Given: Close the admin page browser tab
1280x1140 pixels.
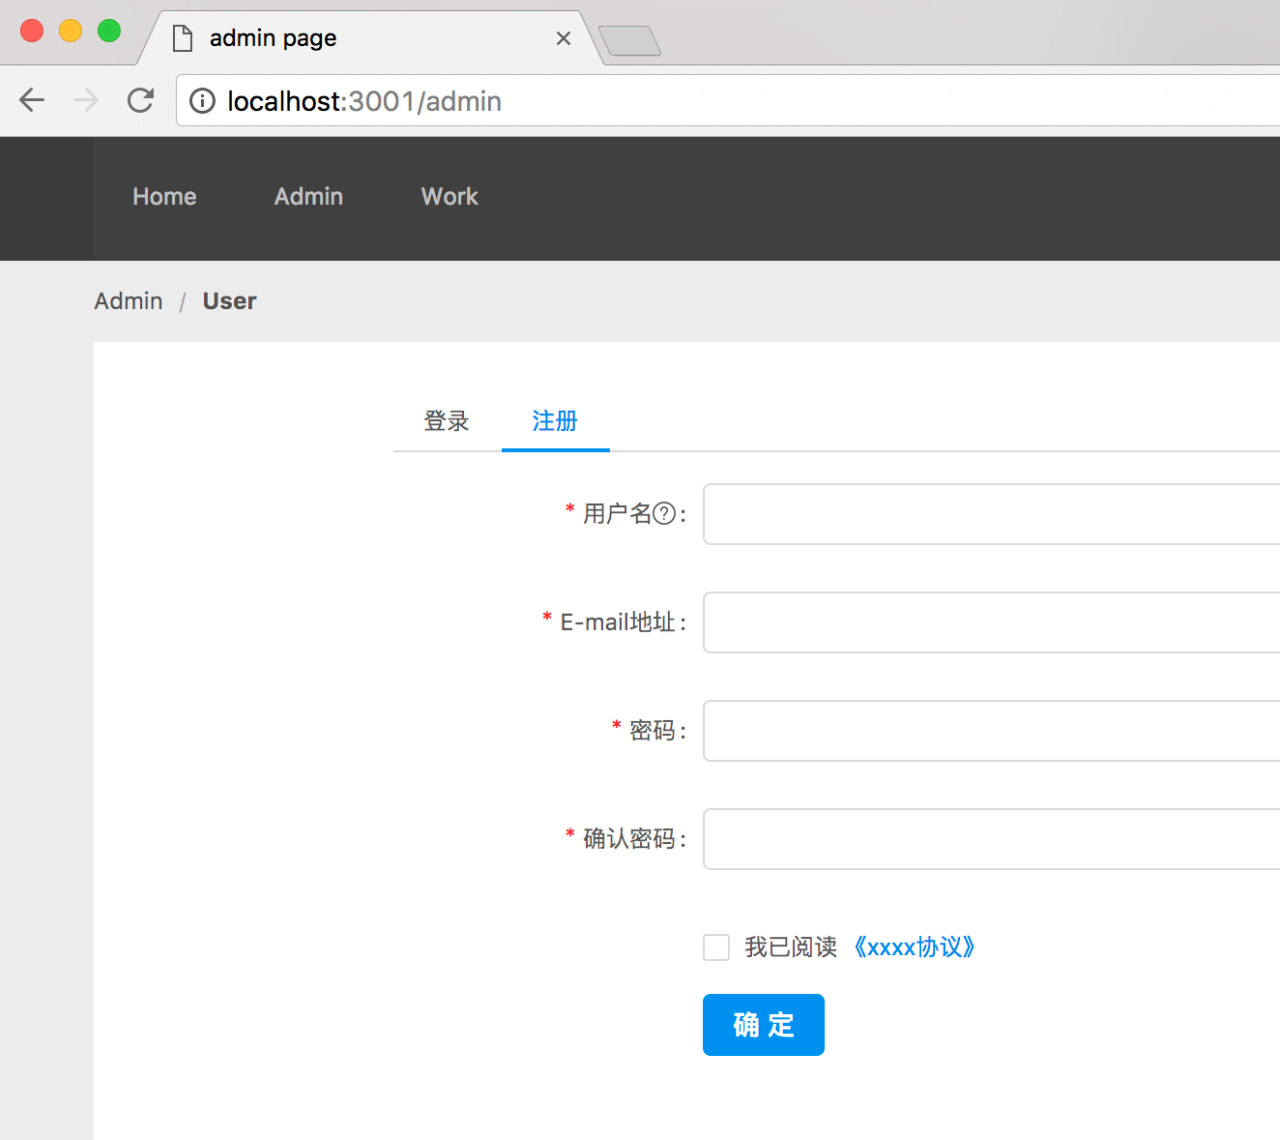Looking at the screenshot, I should [563, 38].
